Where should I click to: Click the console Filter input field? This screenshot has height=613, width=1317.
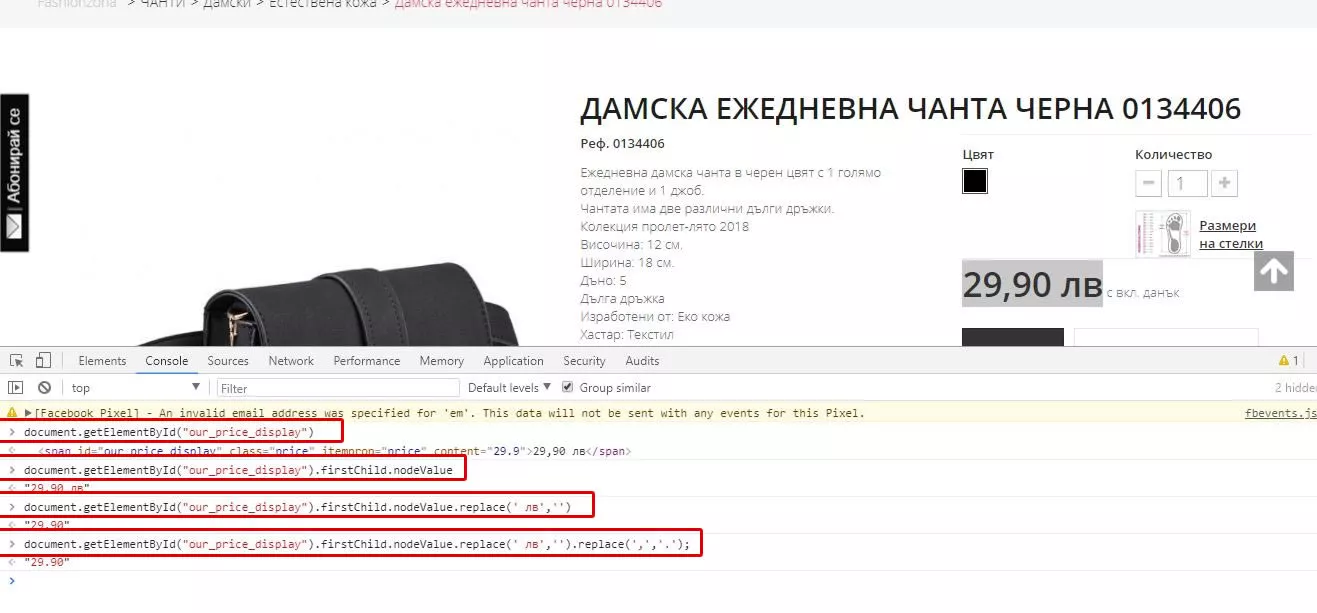338,387
